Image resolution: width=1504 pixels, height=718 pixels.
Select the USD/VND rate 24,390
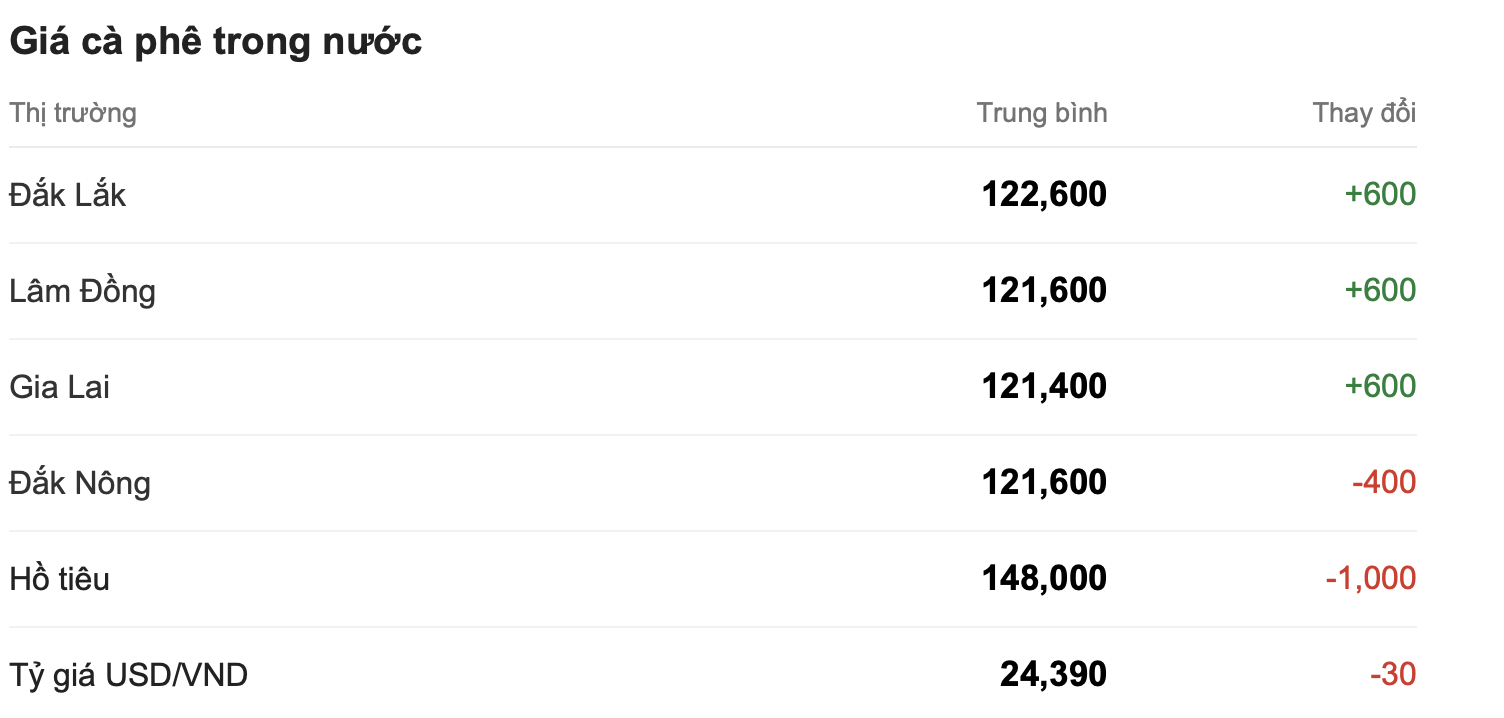click(1053, 675)
